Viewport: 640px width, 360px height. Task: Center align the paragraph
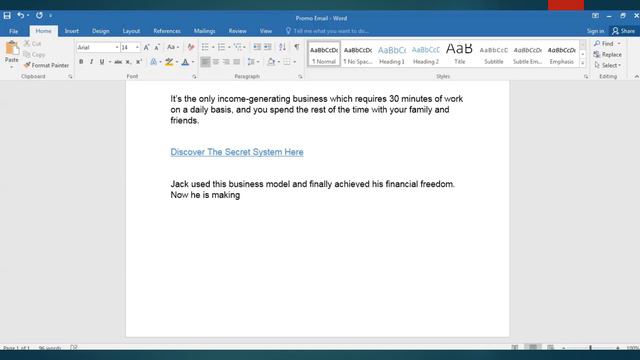(x=216, y=62)
